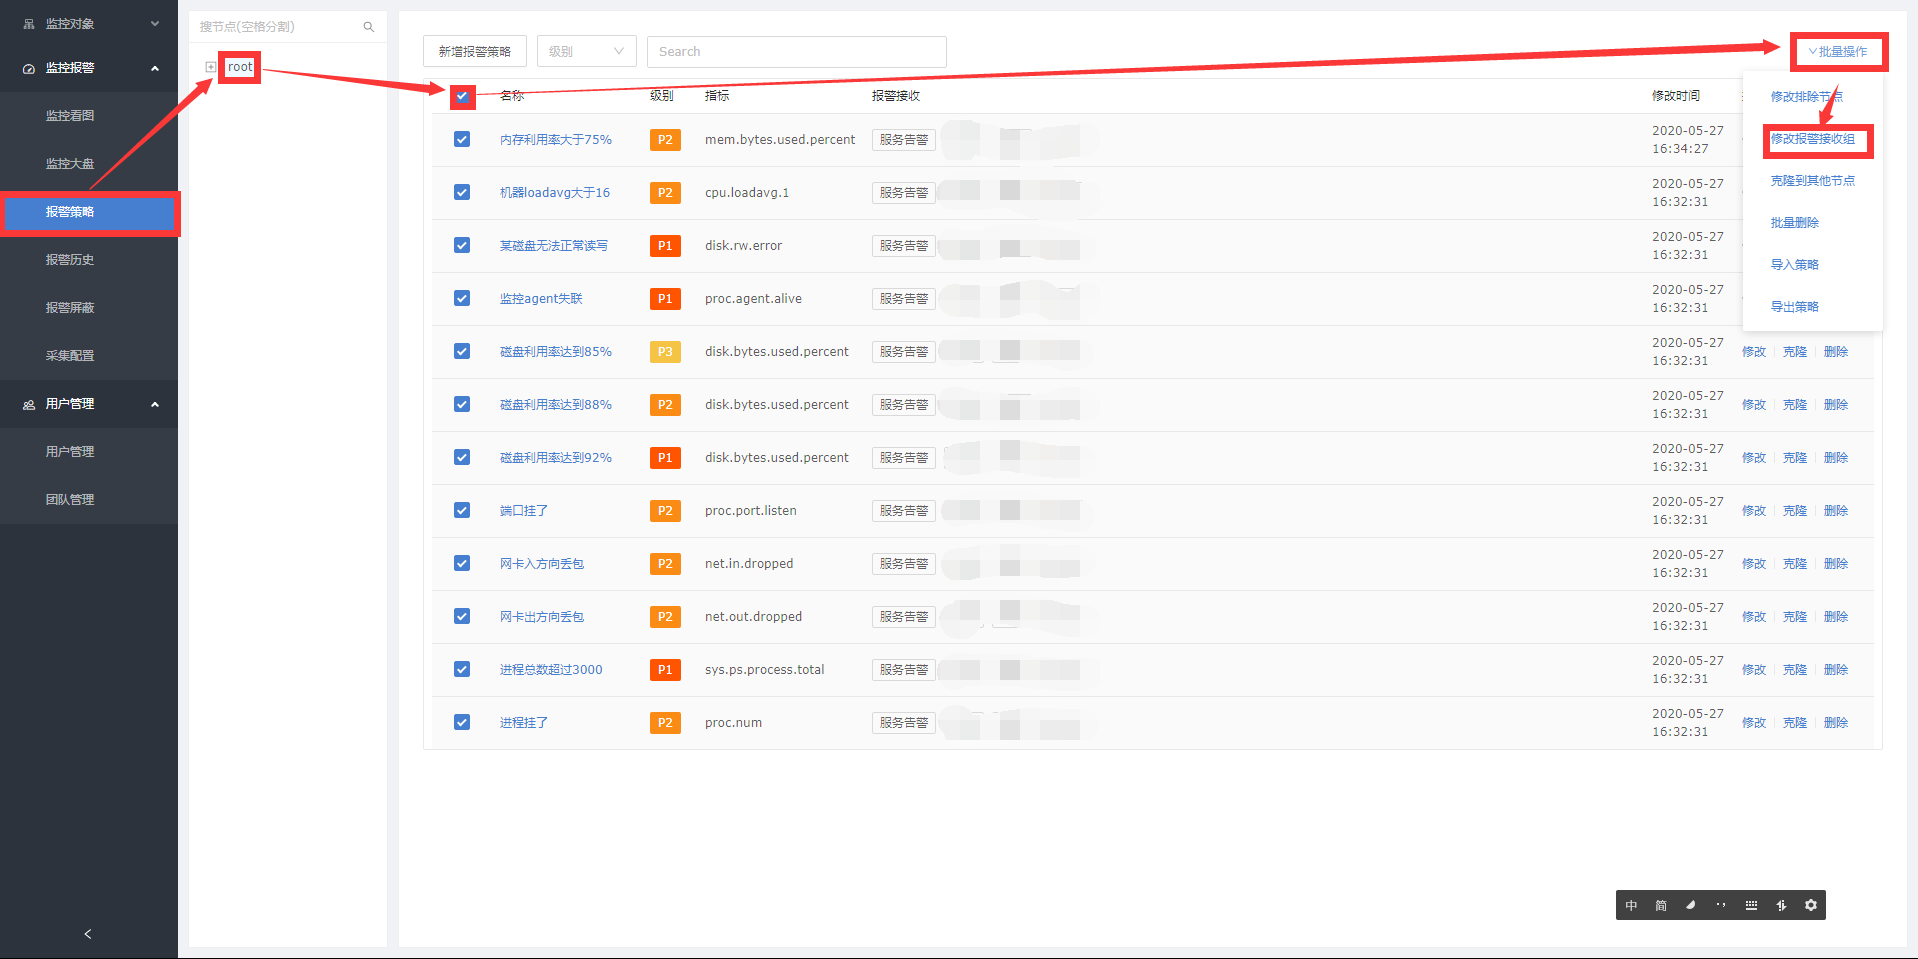1918x959 pixels.
Task: Uncheck the 进程挂了 row checkbox
Action: (462, 722)
